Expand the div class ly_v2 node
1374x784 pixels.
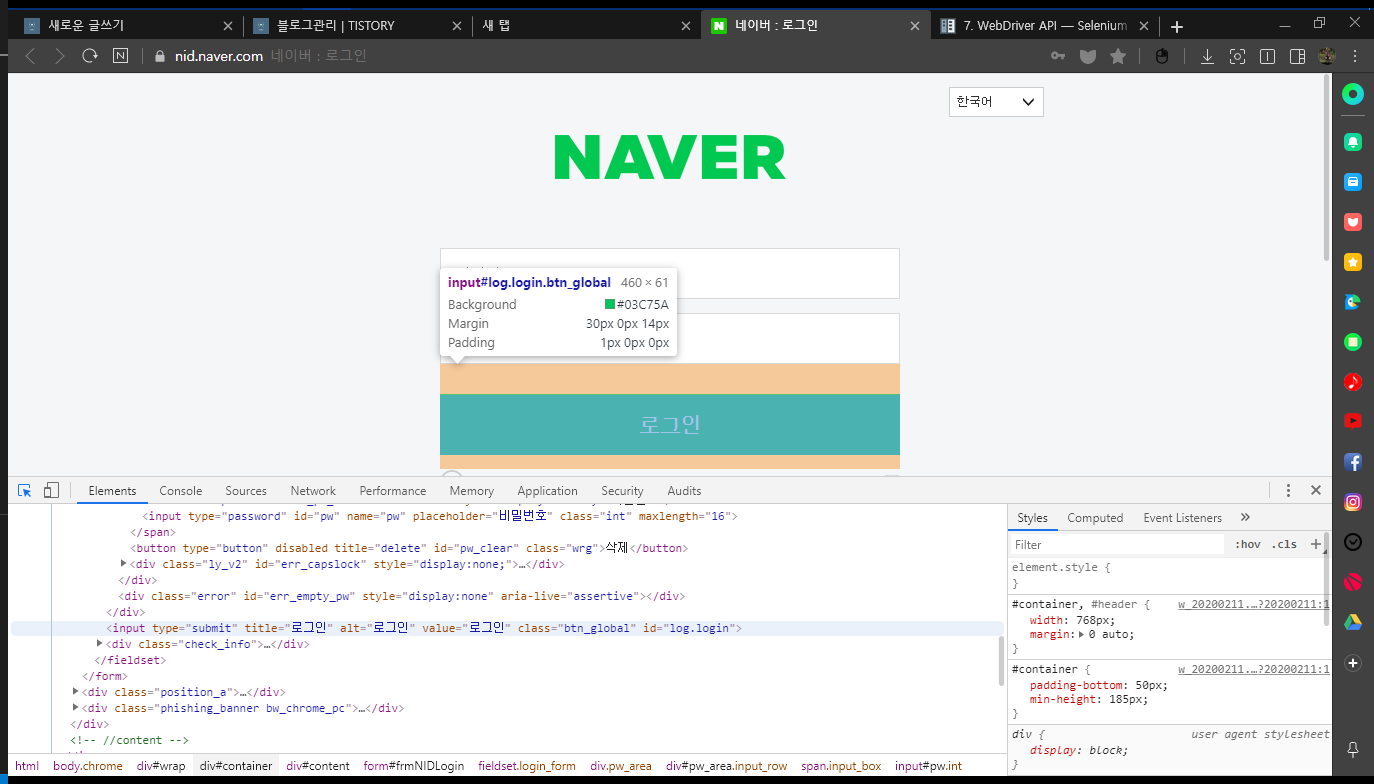(x=124, y=564)
